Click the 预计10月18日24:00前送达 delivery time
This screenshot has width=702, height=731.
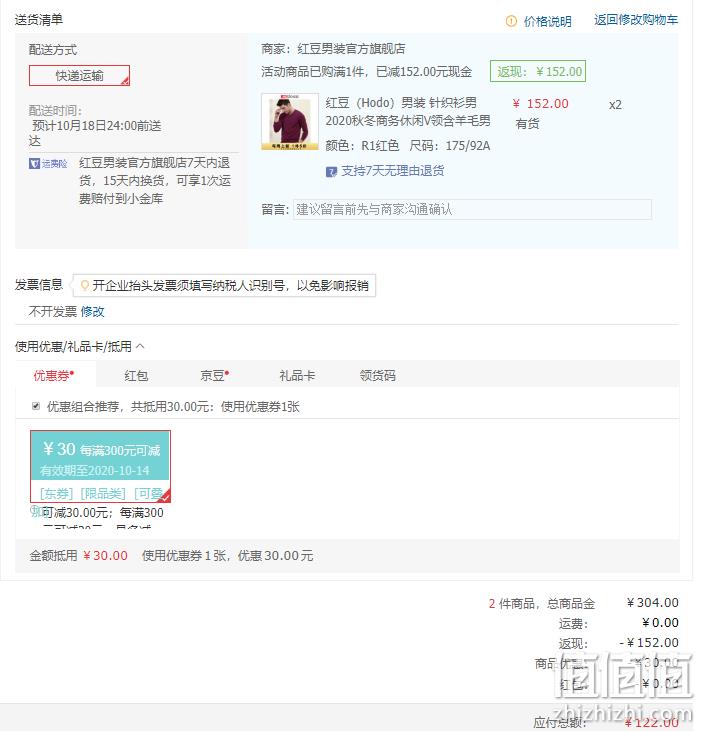[x=95, y=133]
